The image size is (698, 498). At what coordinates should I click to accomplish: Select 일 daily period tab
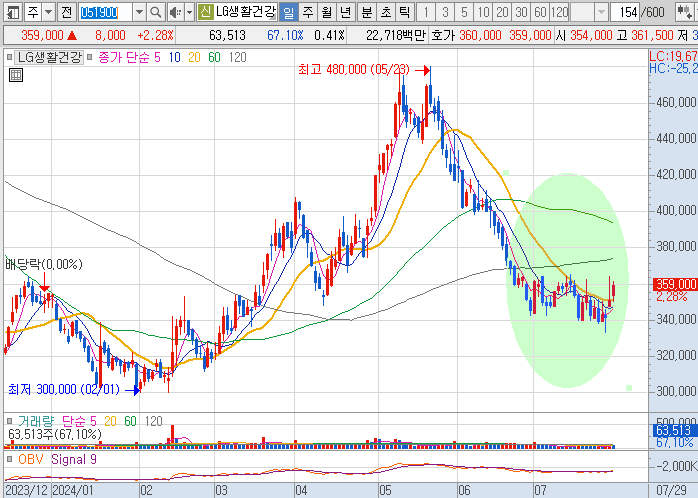pyautogui.click(x=288, y=12)
